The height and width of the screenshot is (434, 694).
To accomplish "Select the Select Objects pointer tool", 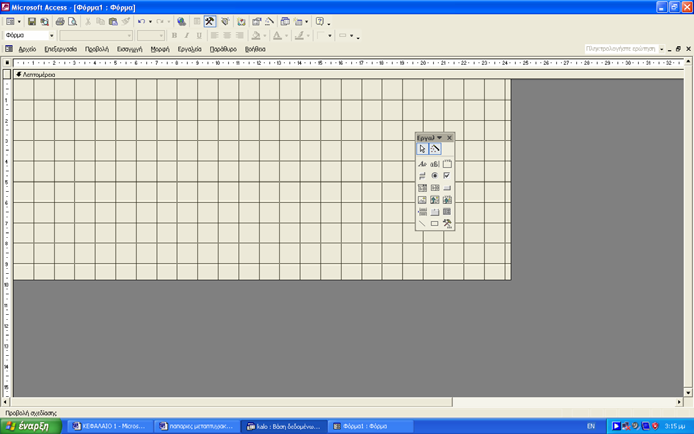I will 422,149.
